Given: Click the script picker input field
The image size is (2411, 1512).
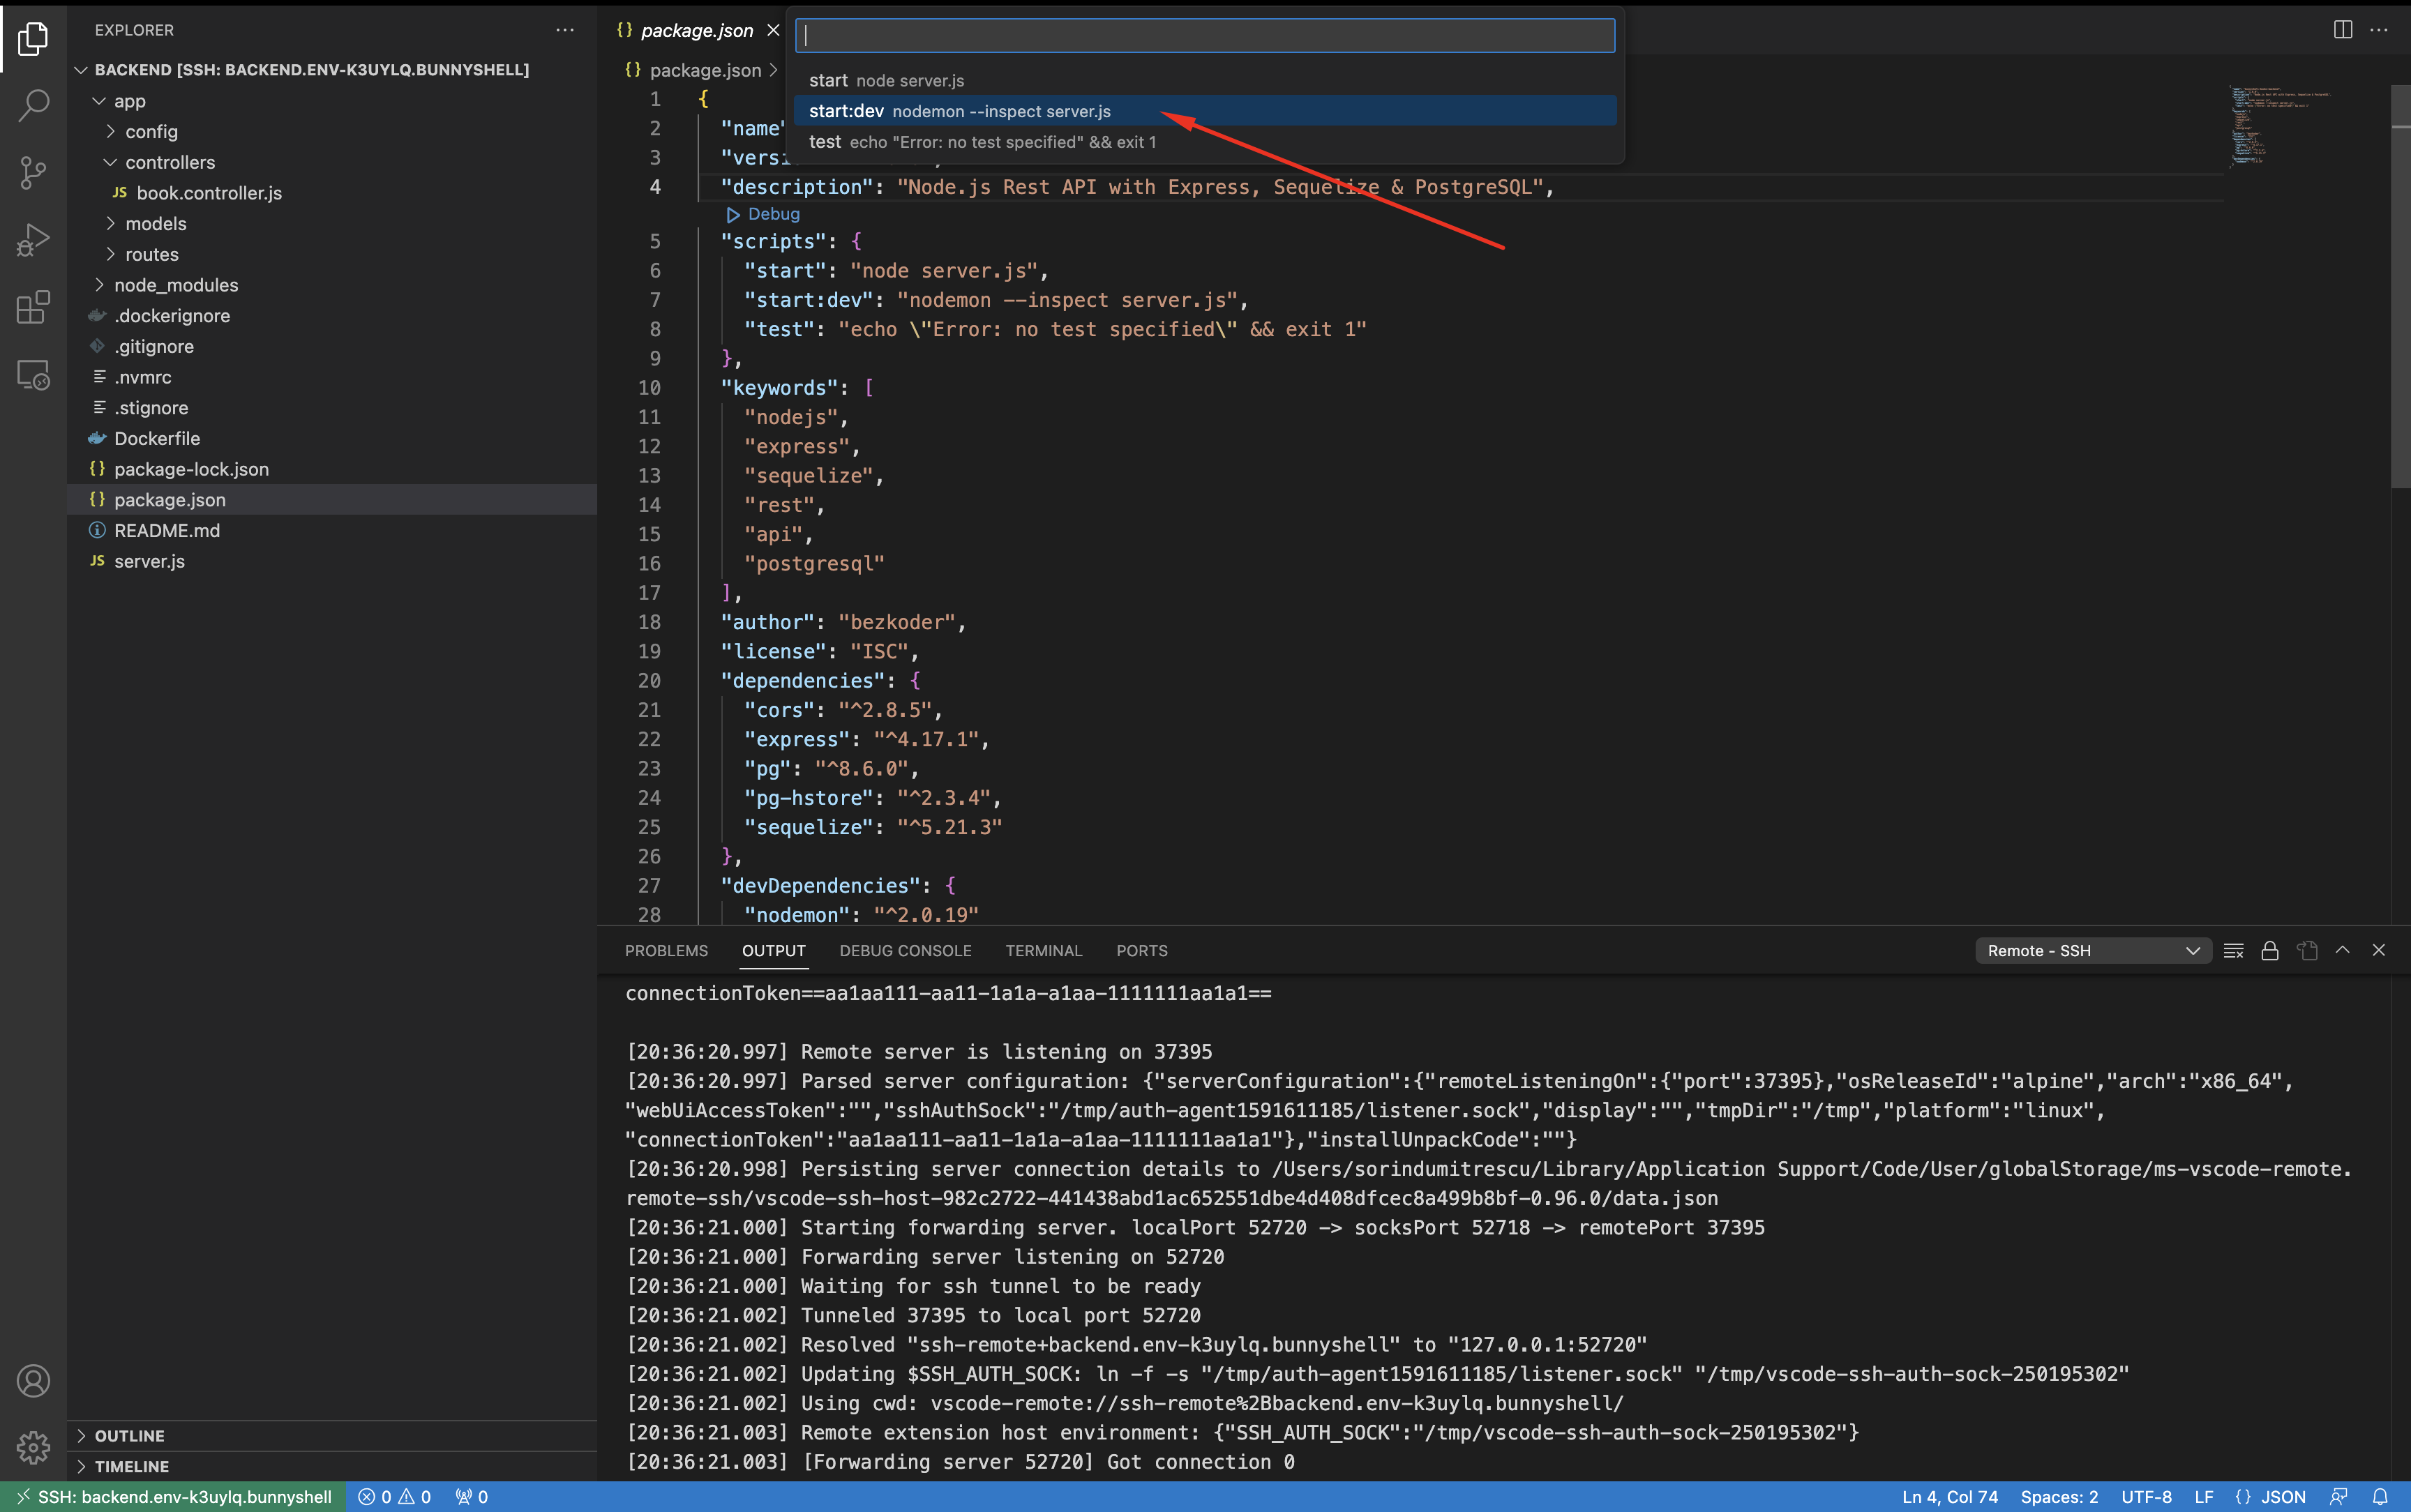Looking at the screenshot, I should (x=1204, y=36).
